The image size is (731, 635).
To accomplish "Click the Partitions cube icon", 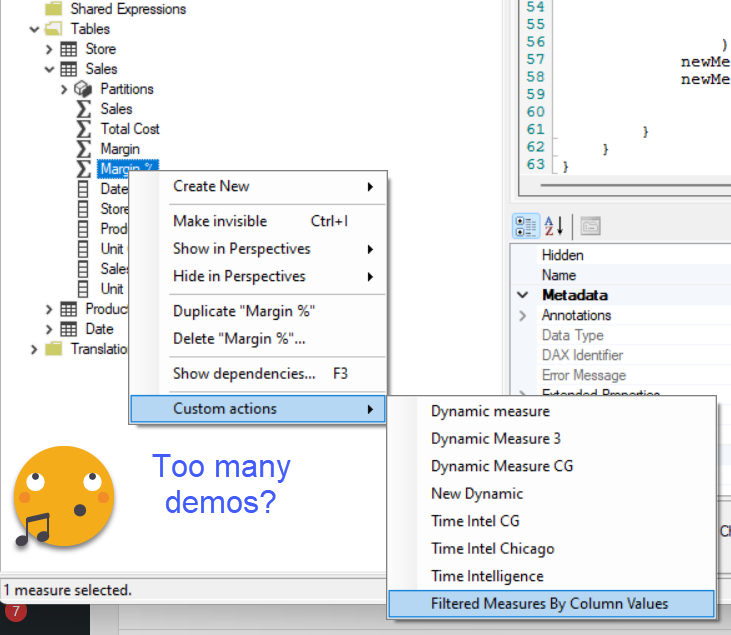I will 84,89.
